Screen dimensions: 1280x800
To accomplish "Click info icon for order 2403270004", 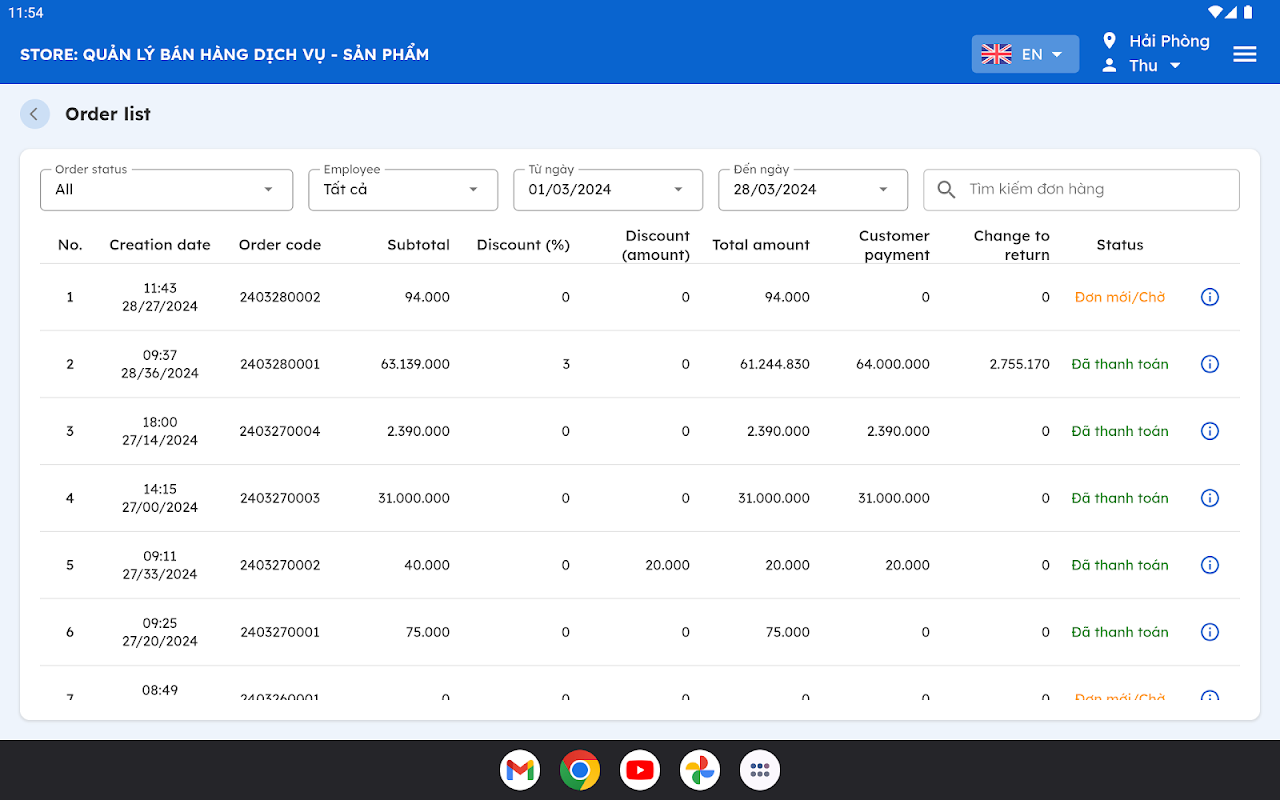I will [x=1209, y=431].
